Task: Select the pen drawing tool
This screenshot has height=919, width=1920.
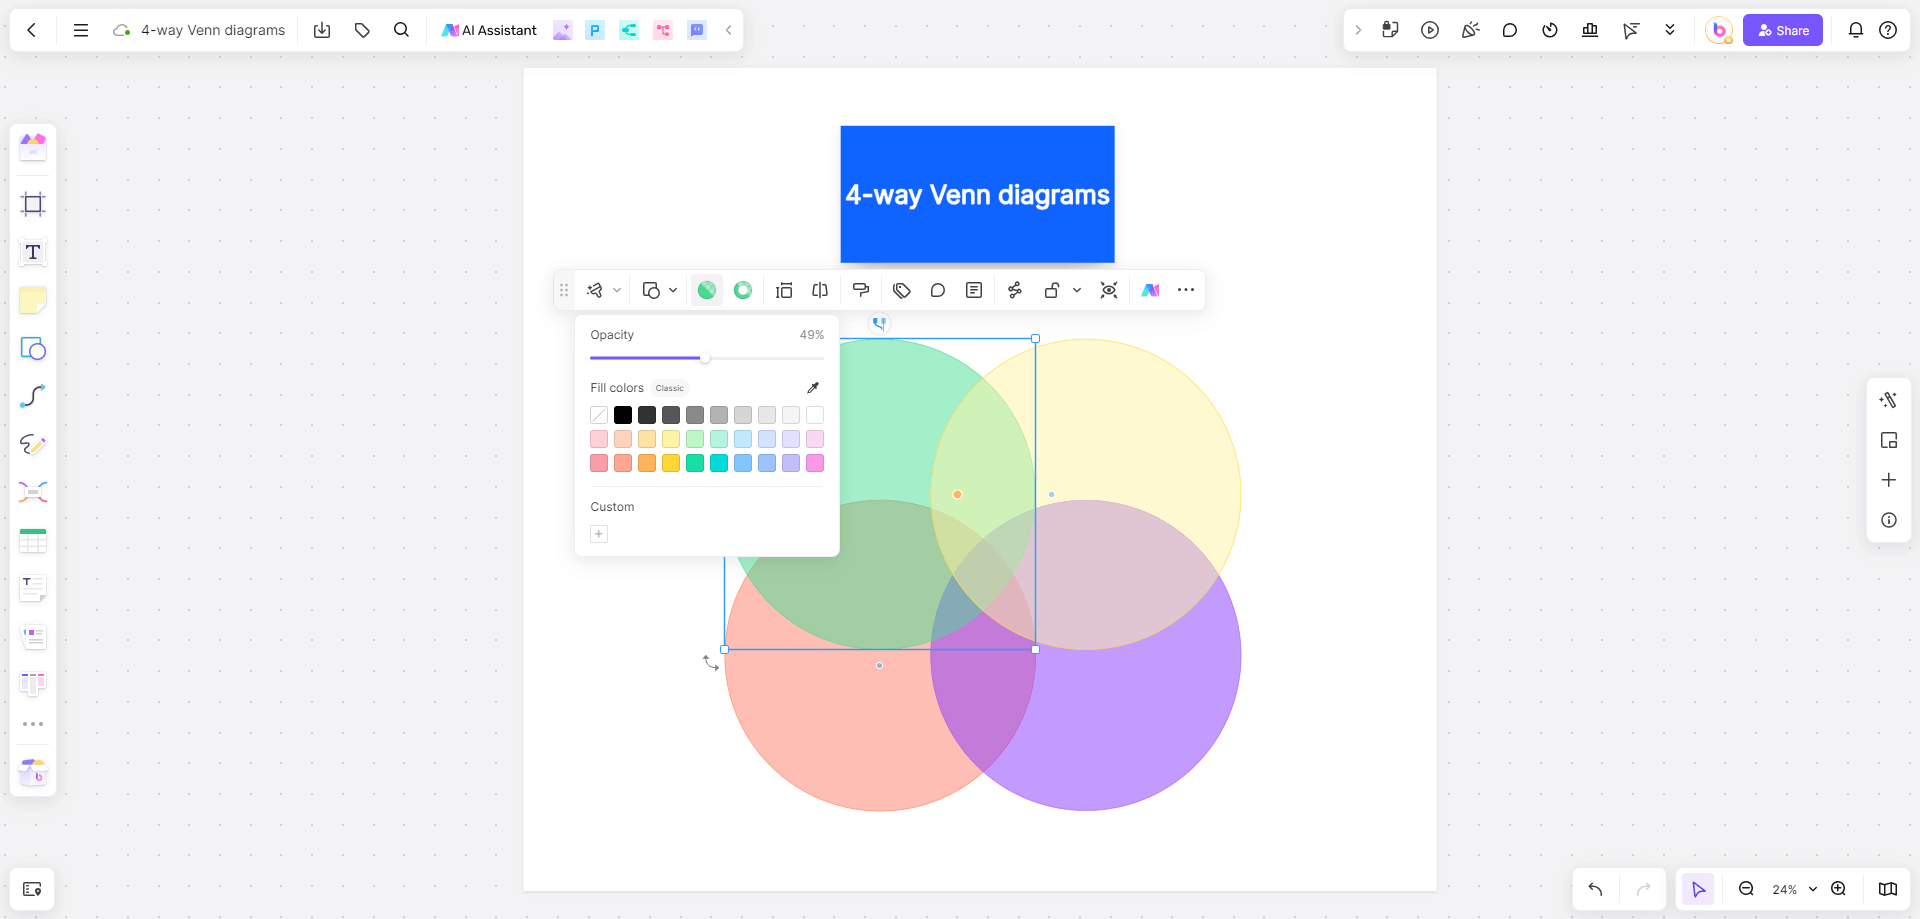Action: point(33,444)
